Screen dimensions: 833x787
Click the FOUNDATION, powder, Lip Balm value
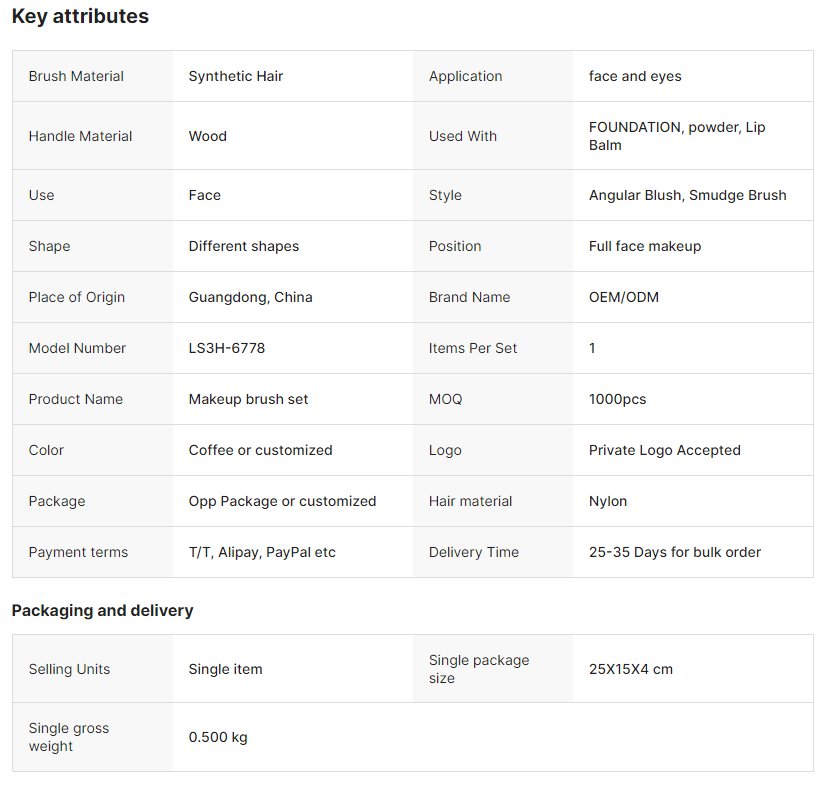coord(677,136)
